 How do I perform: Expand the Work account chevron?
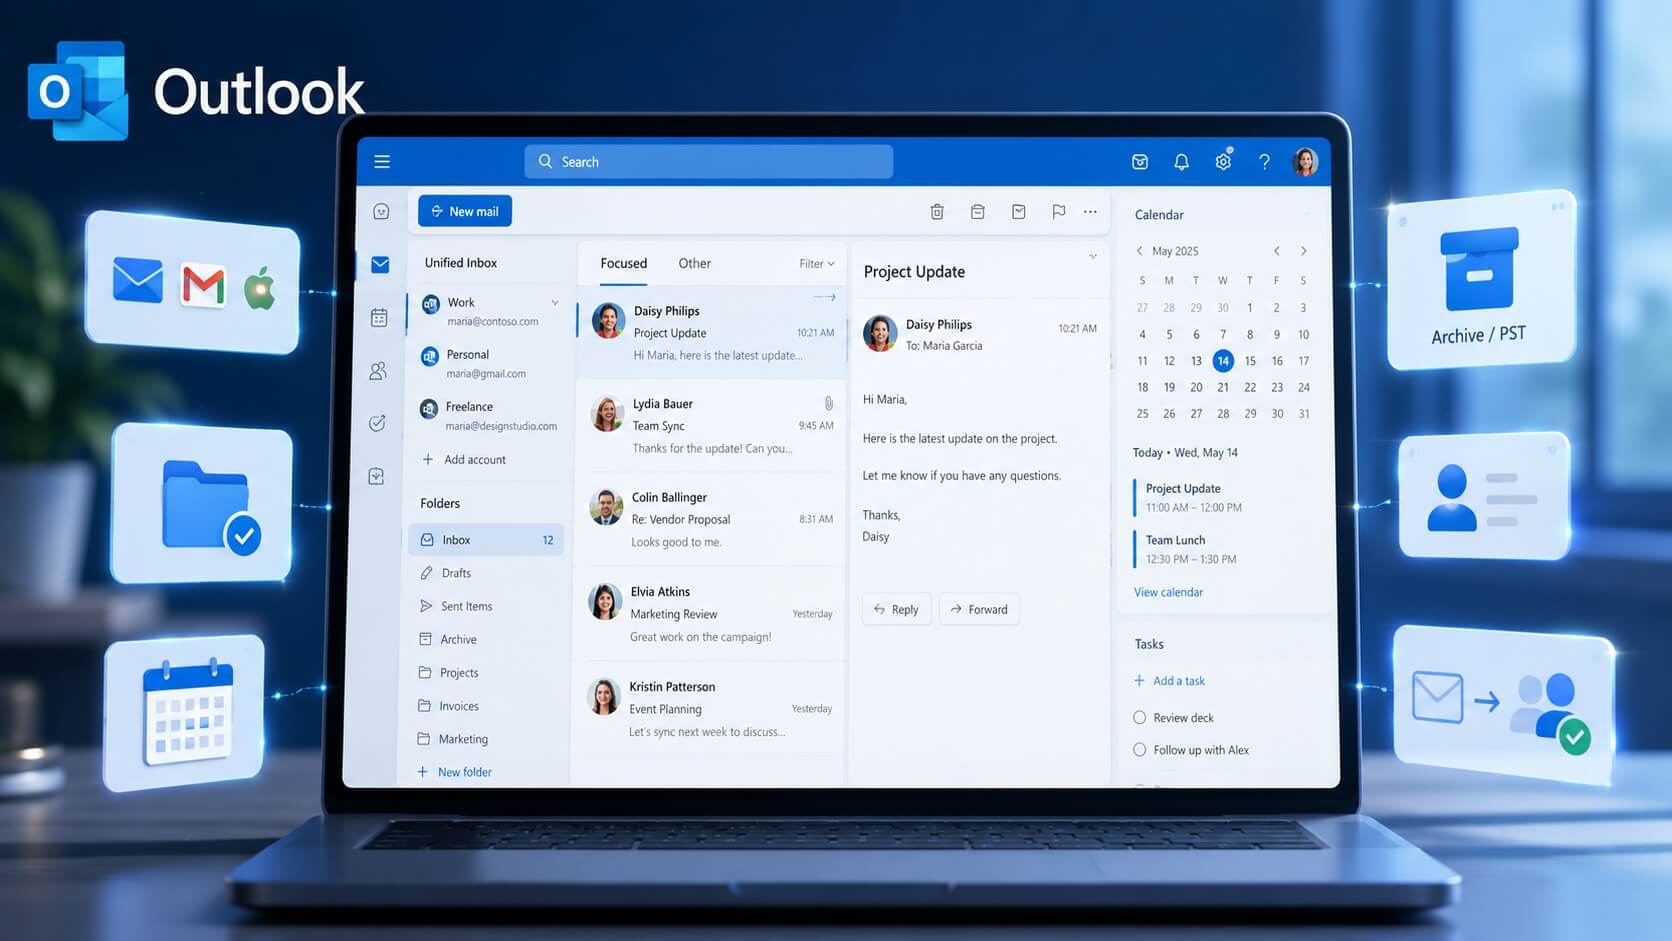tap(555, 302)
